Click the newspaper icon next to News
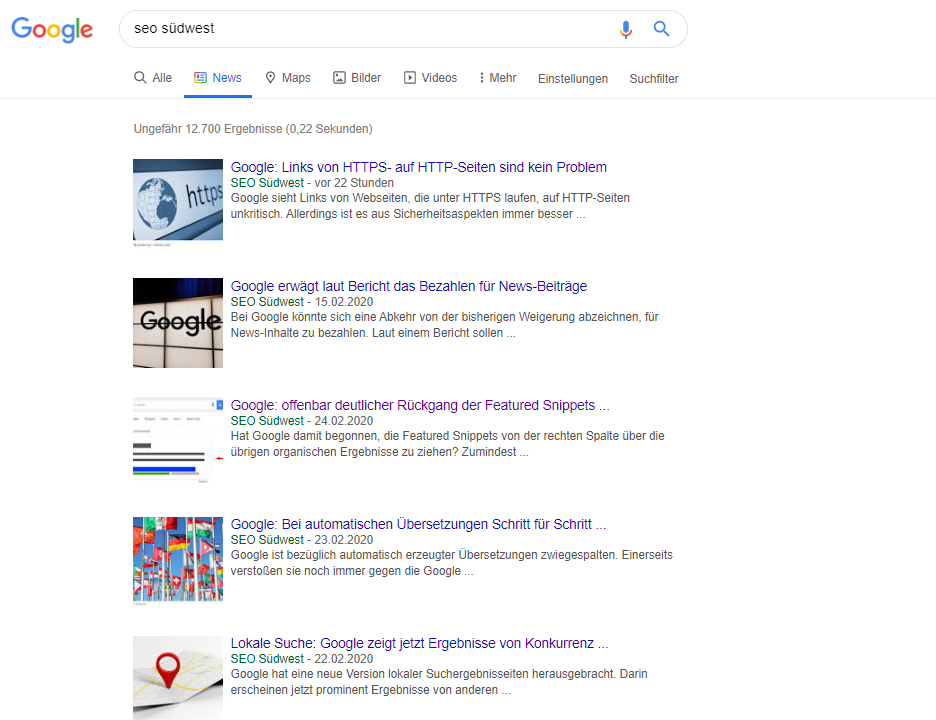 coord(203,77)
